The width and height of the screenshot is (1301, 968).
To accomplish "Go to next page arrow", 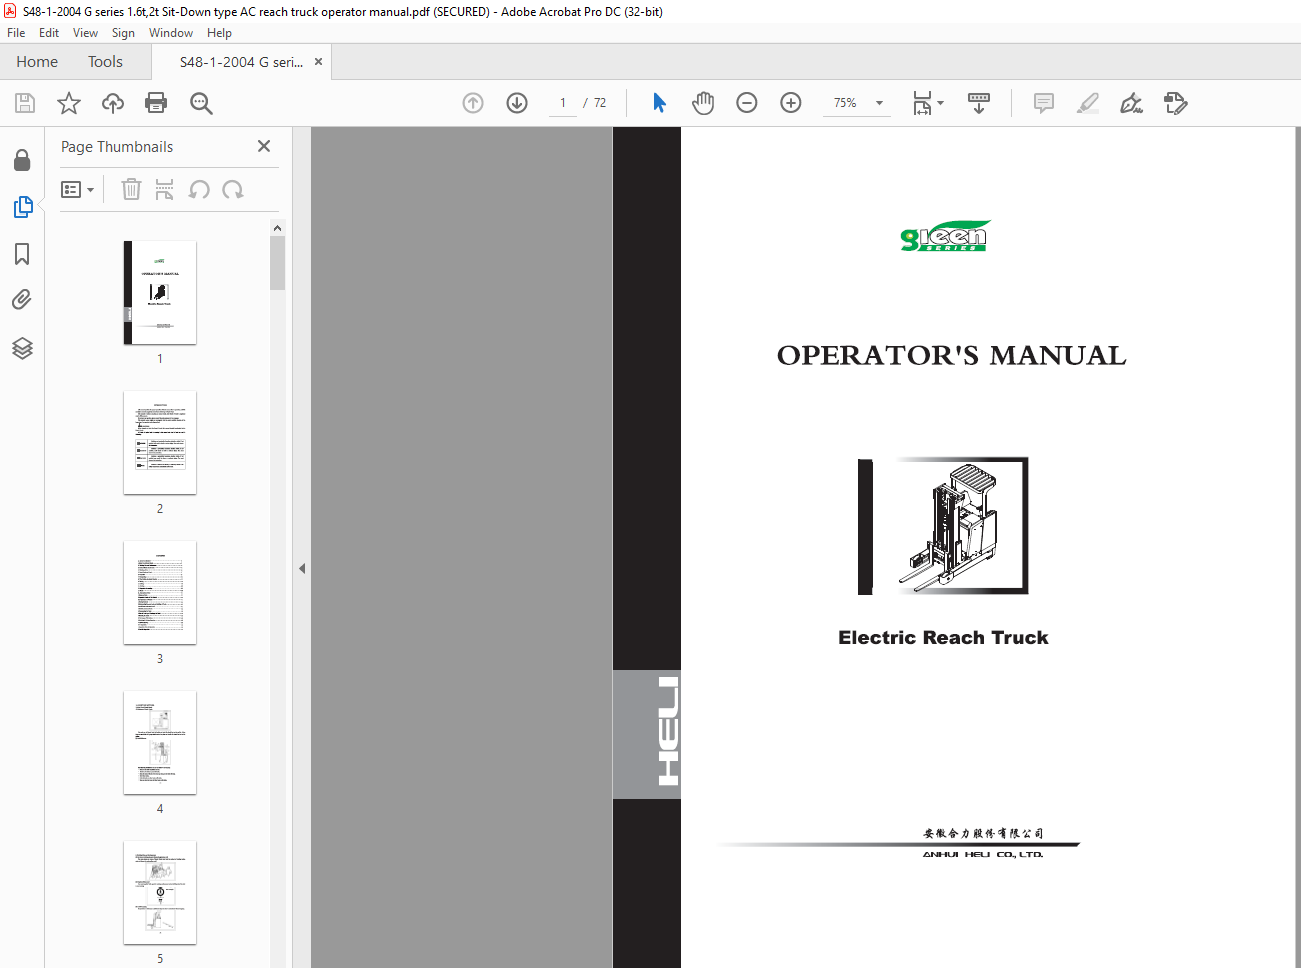I will pyautogui.click(x=517, y=103).
